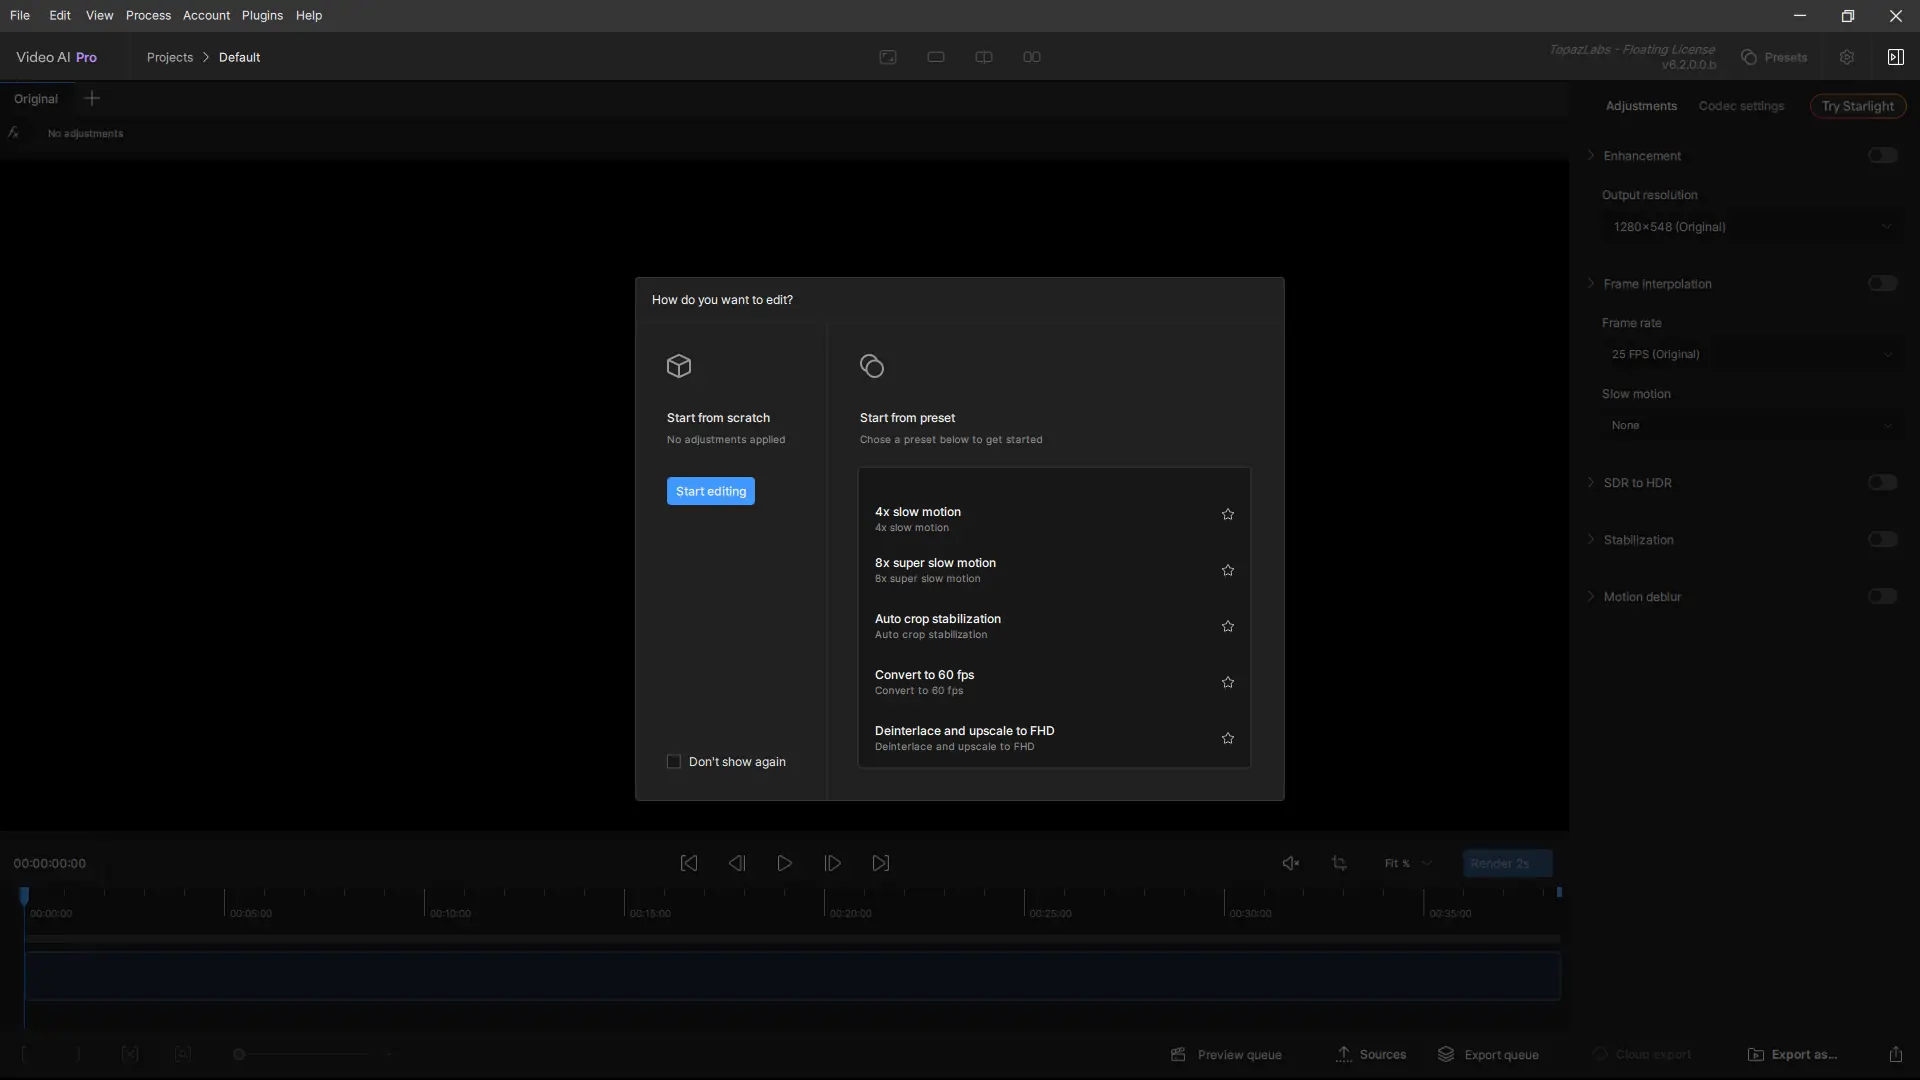Screen dimensions: 1920x1080
Task: Favorite the 4x slow motion preset
Action: 1227,514
